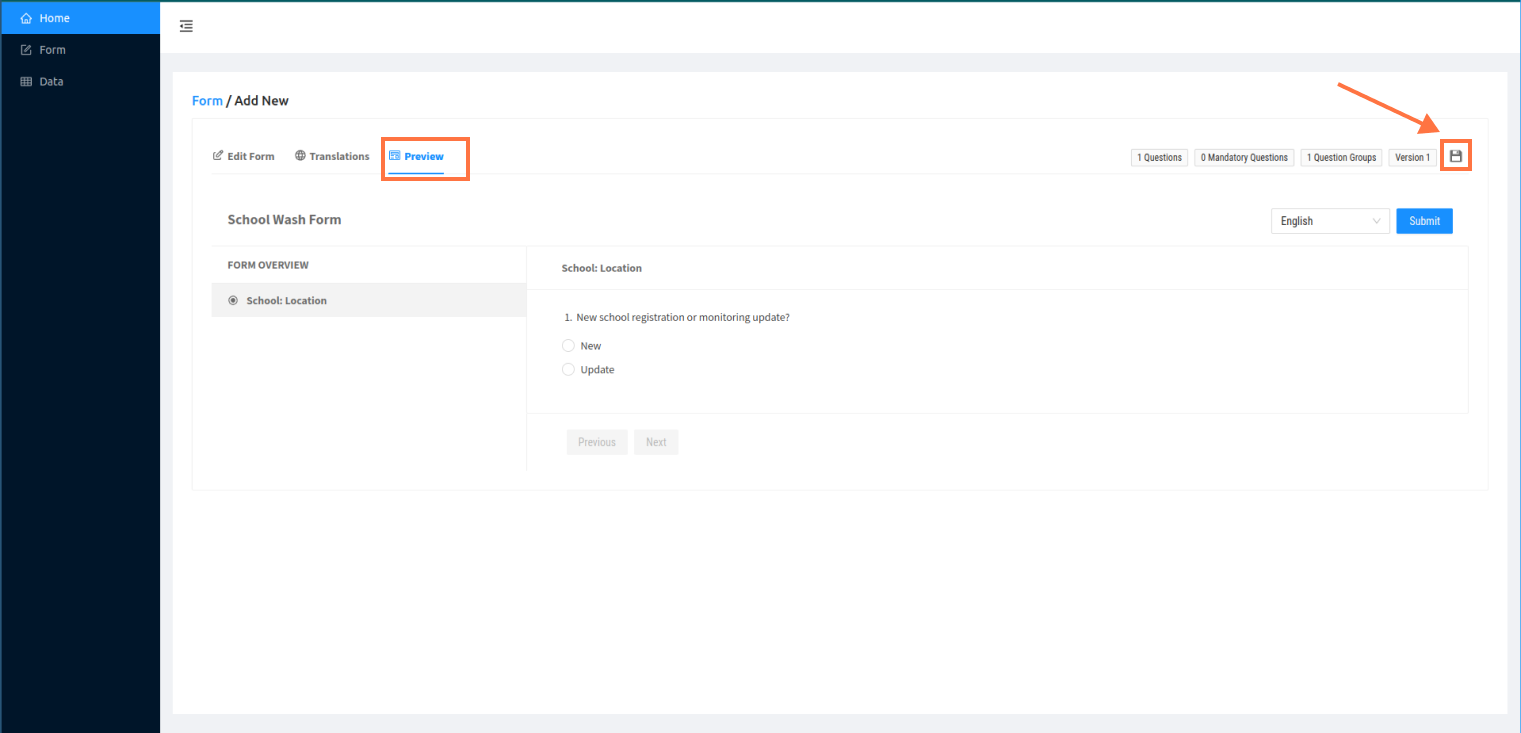Click the Form edit icon in sidebar

pyautogui.click(x=26, y=50)
